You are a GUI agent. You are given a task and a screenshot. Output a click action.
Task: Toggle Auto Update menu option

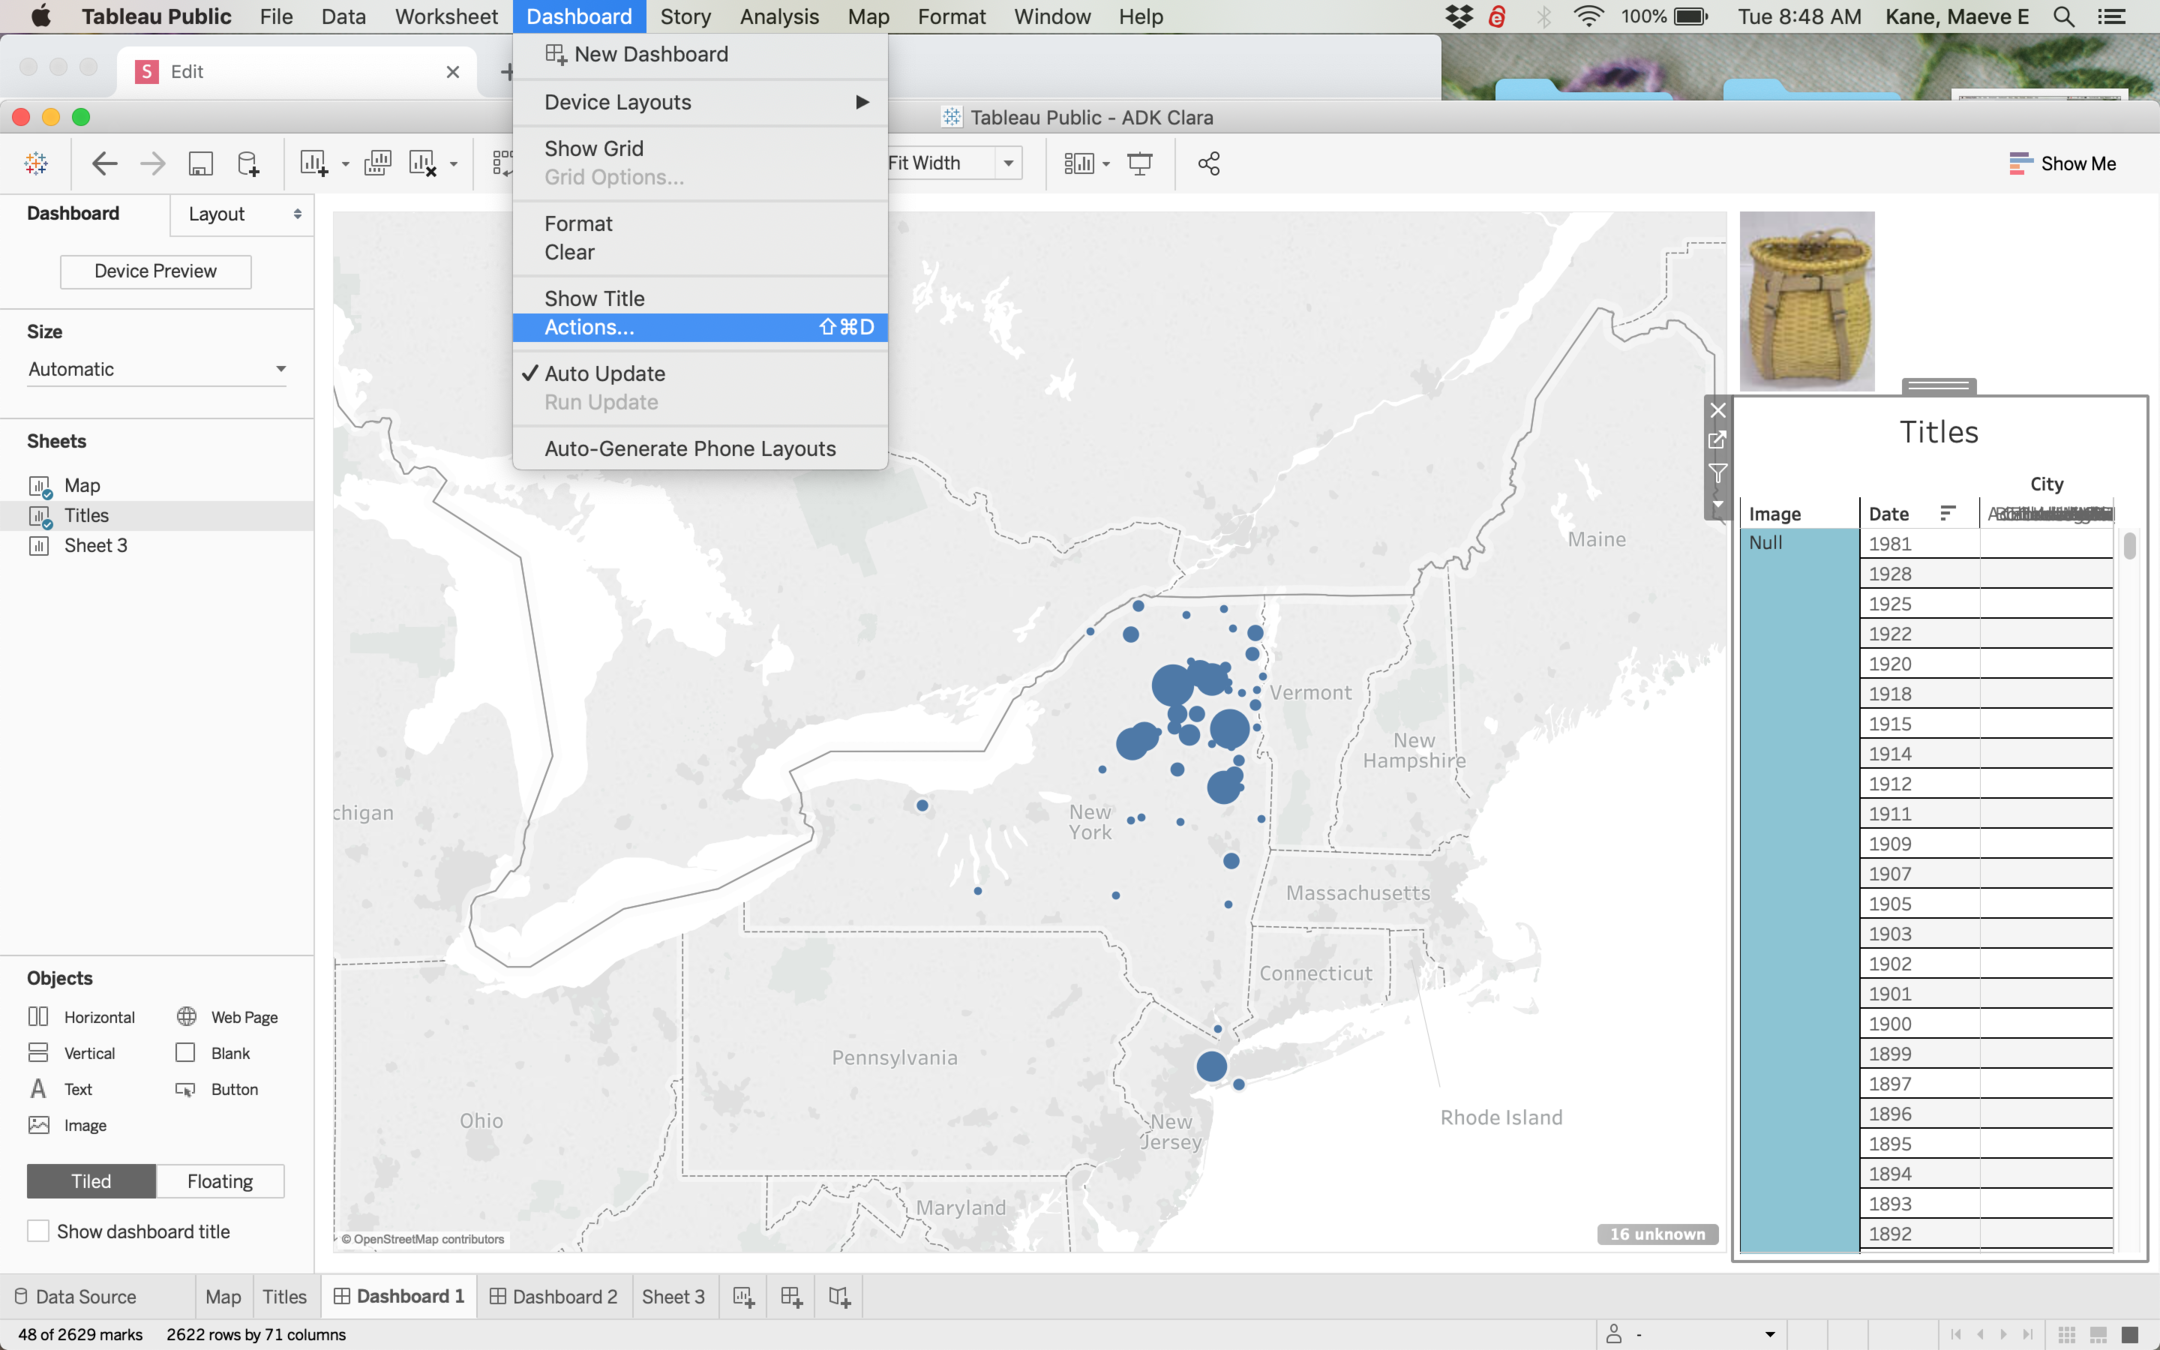[x=604, y=373]
